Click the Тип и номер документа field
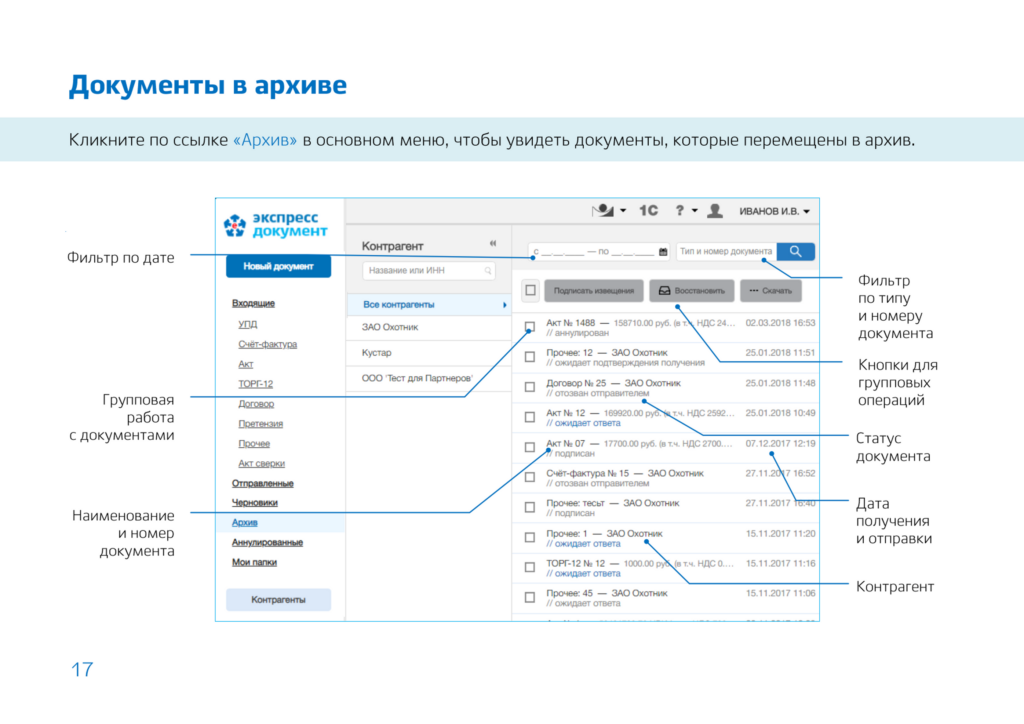 (726, 251)
